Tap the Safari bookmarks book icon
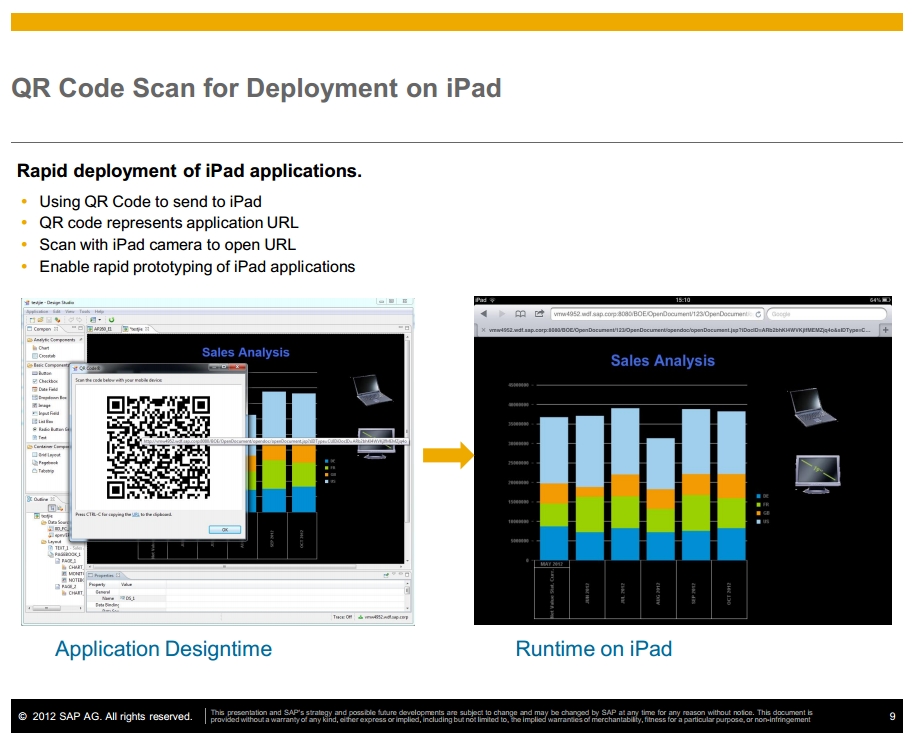This screenshot has width=912, height=748. coord(521,314)
